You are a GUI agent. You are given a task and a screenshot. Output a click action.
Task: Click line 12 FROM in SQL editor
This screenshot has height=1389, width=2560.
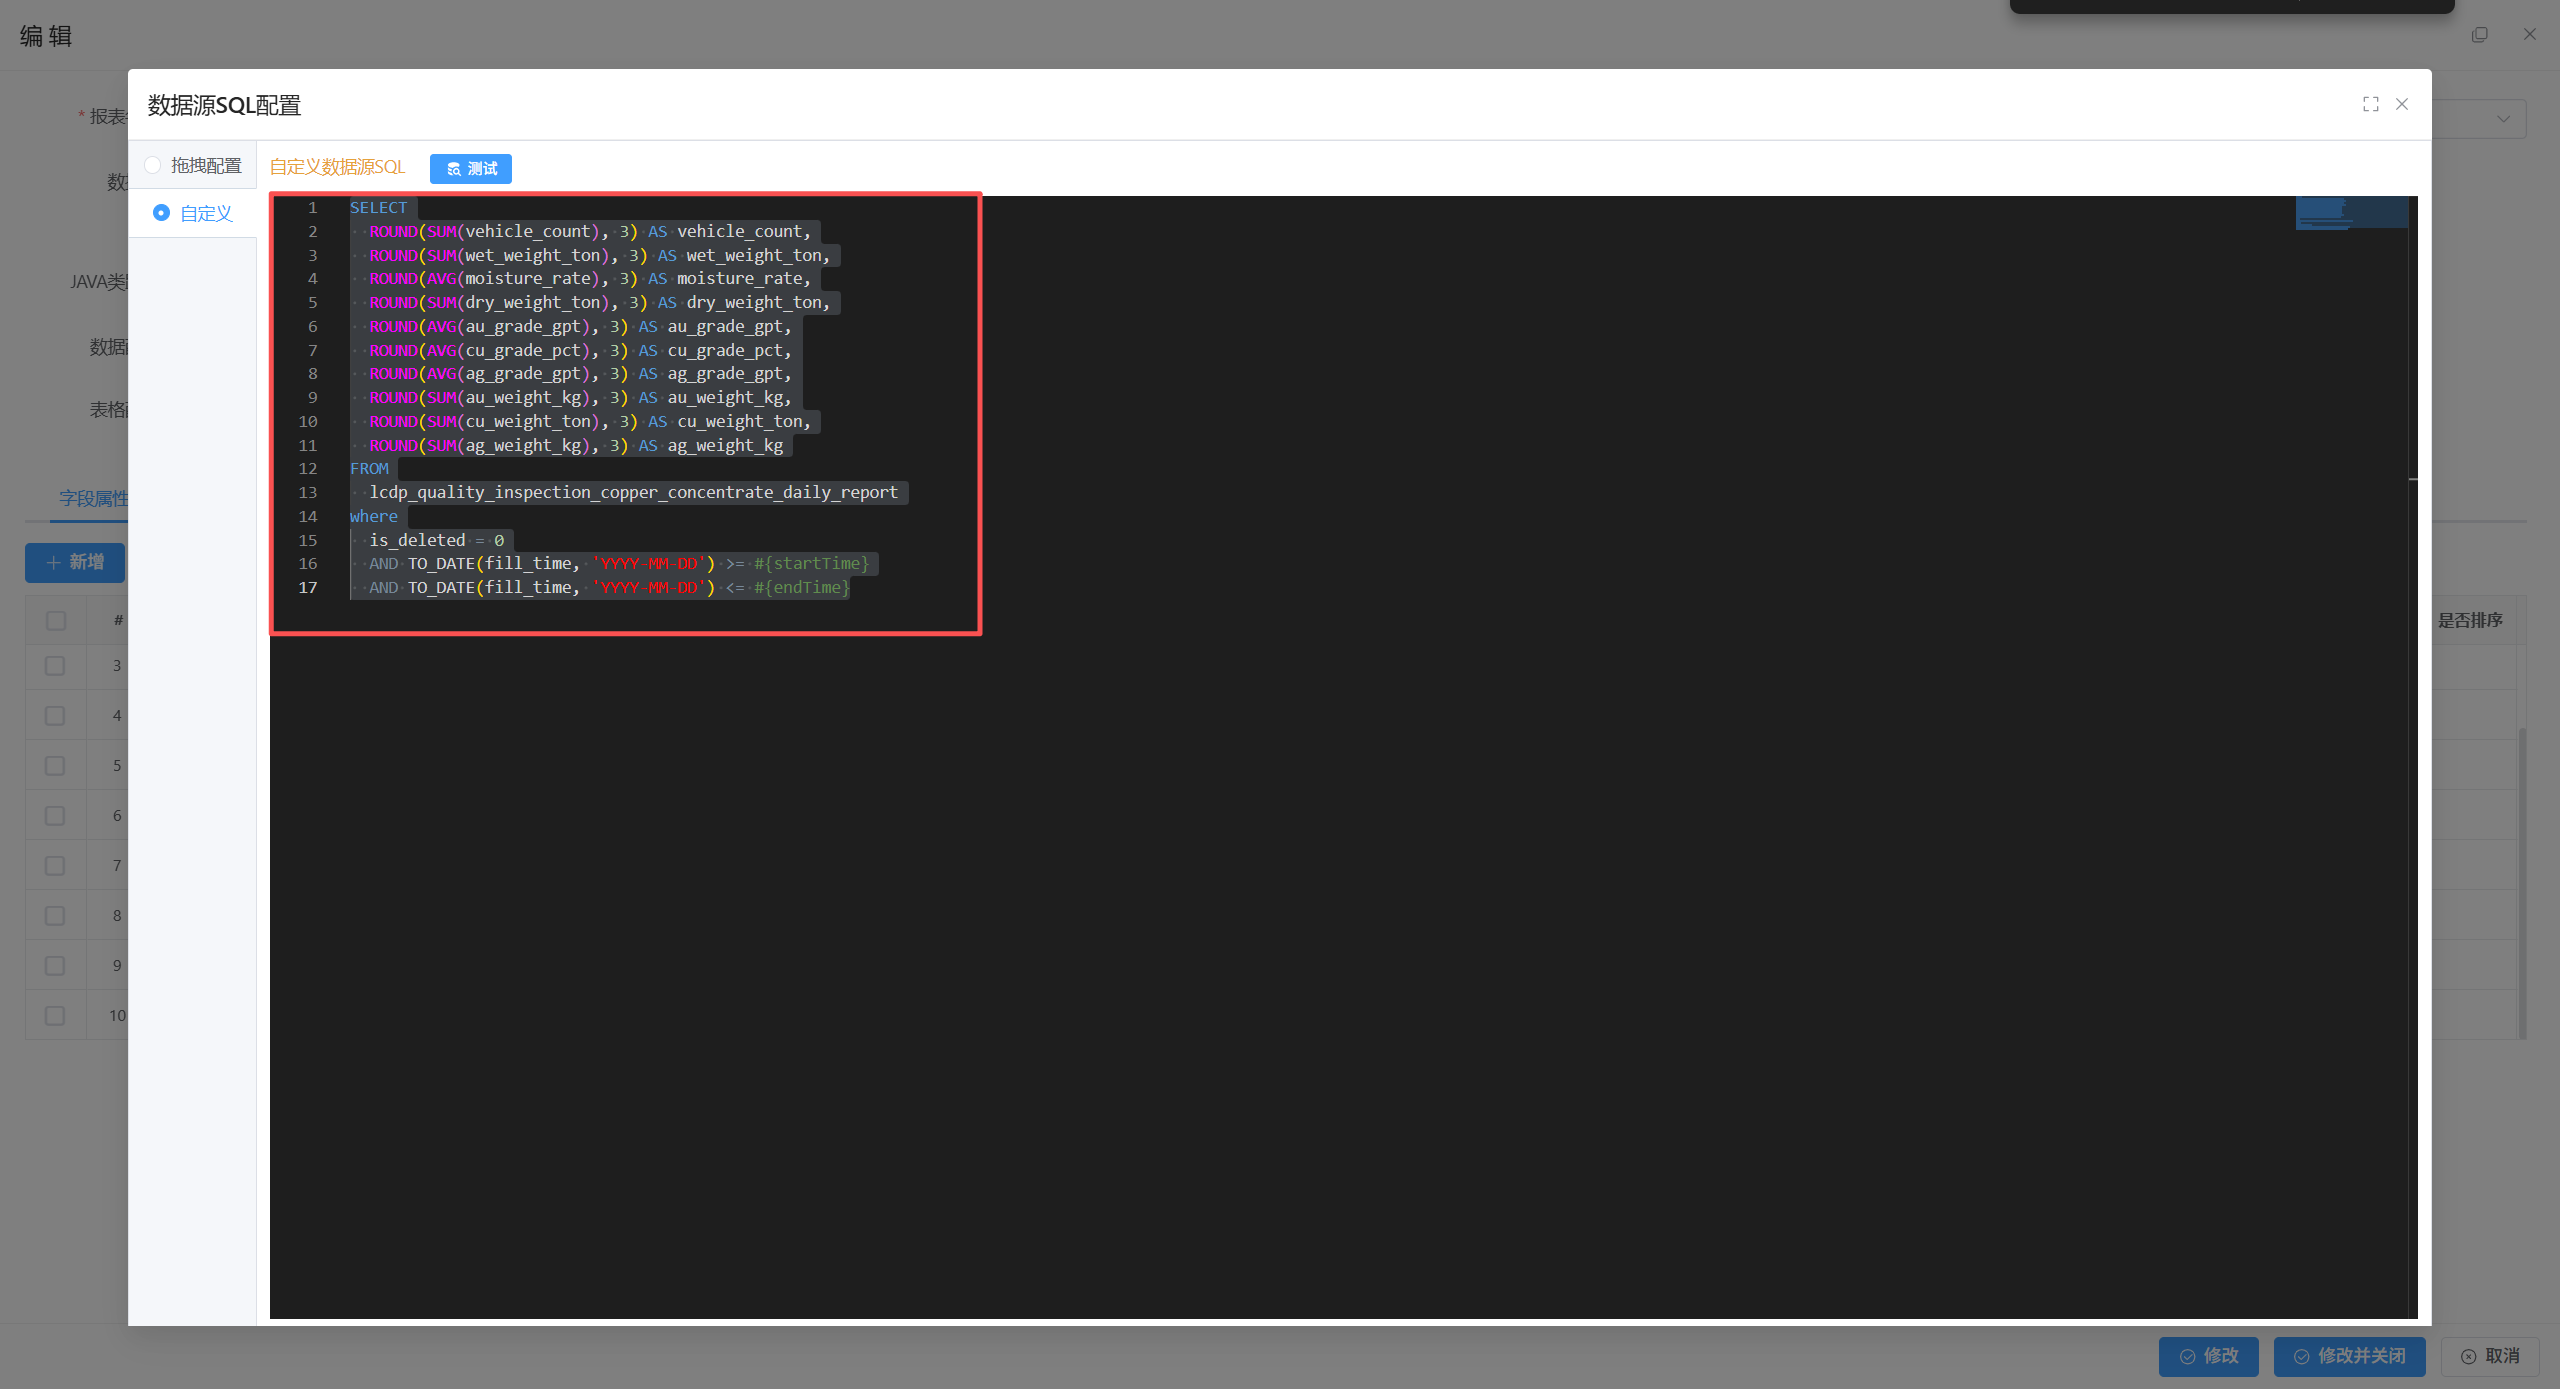point(369,468)
